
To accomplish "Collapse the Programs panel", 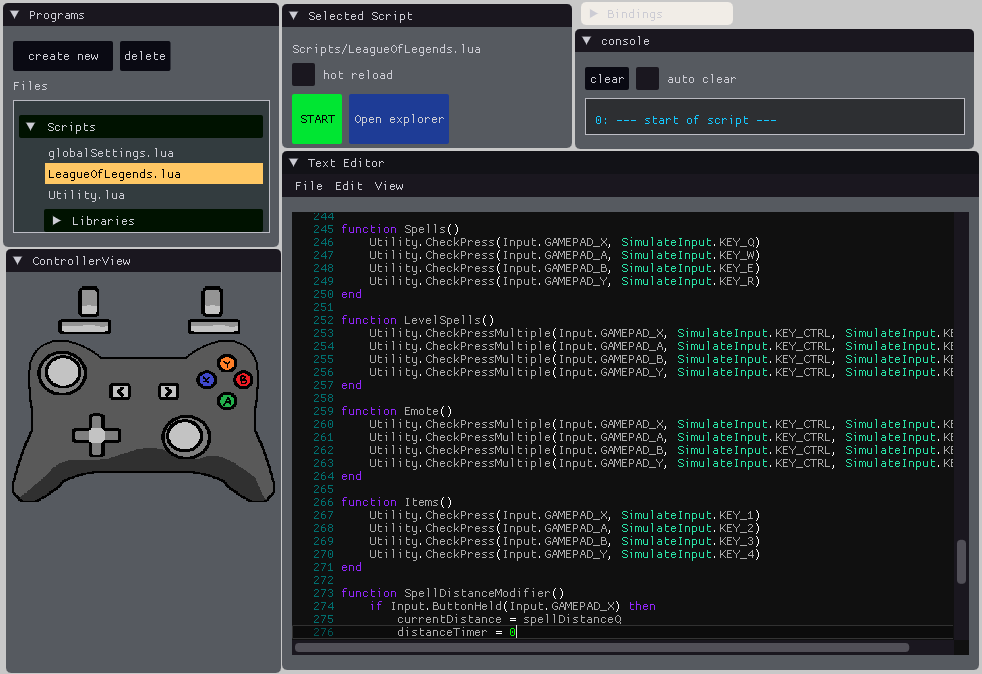I will 14,14.
